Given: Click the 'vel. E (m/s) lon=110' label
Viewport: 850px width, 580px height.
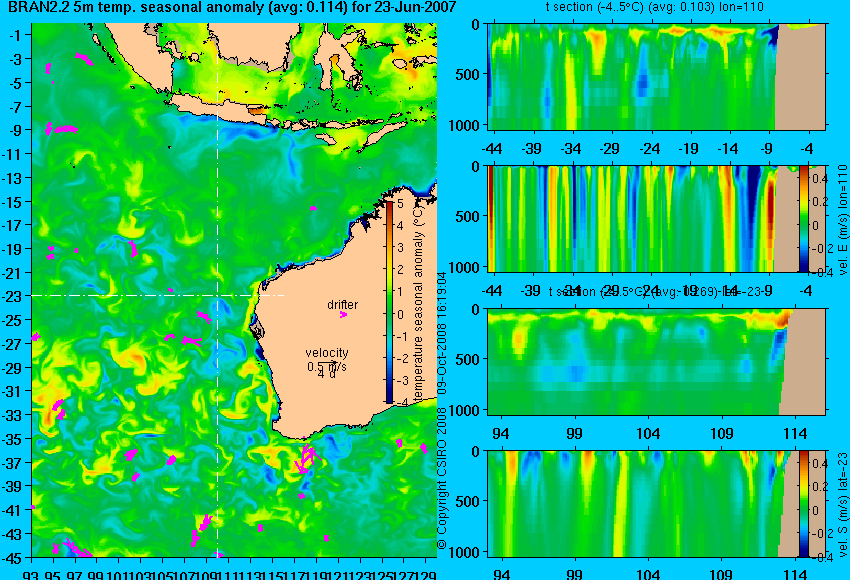Looking at the screenshot, I should pyautogui.click(x=842, y=220).
